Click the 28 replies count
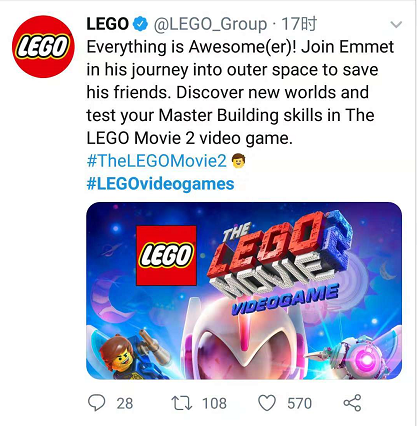Screen dimensions: 417x426 tap(125, 403)
